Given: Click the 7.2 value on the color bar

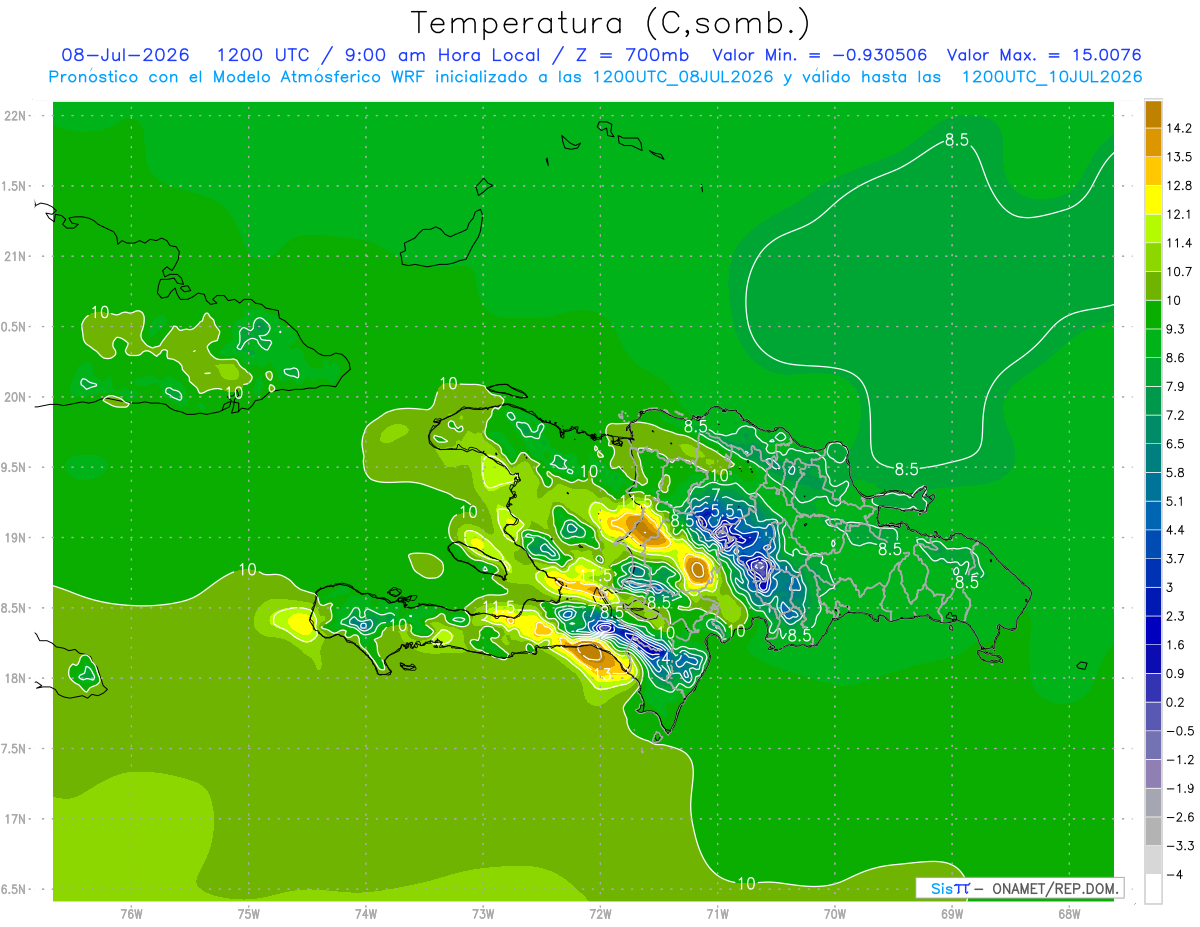Looking at the screenshot, I should coord(1175,415).
